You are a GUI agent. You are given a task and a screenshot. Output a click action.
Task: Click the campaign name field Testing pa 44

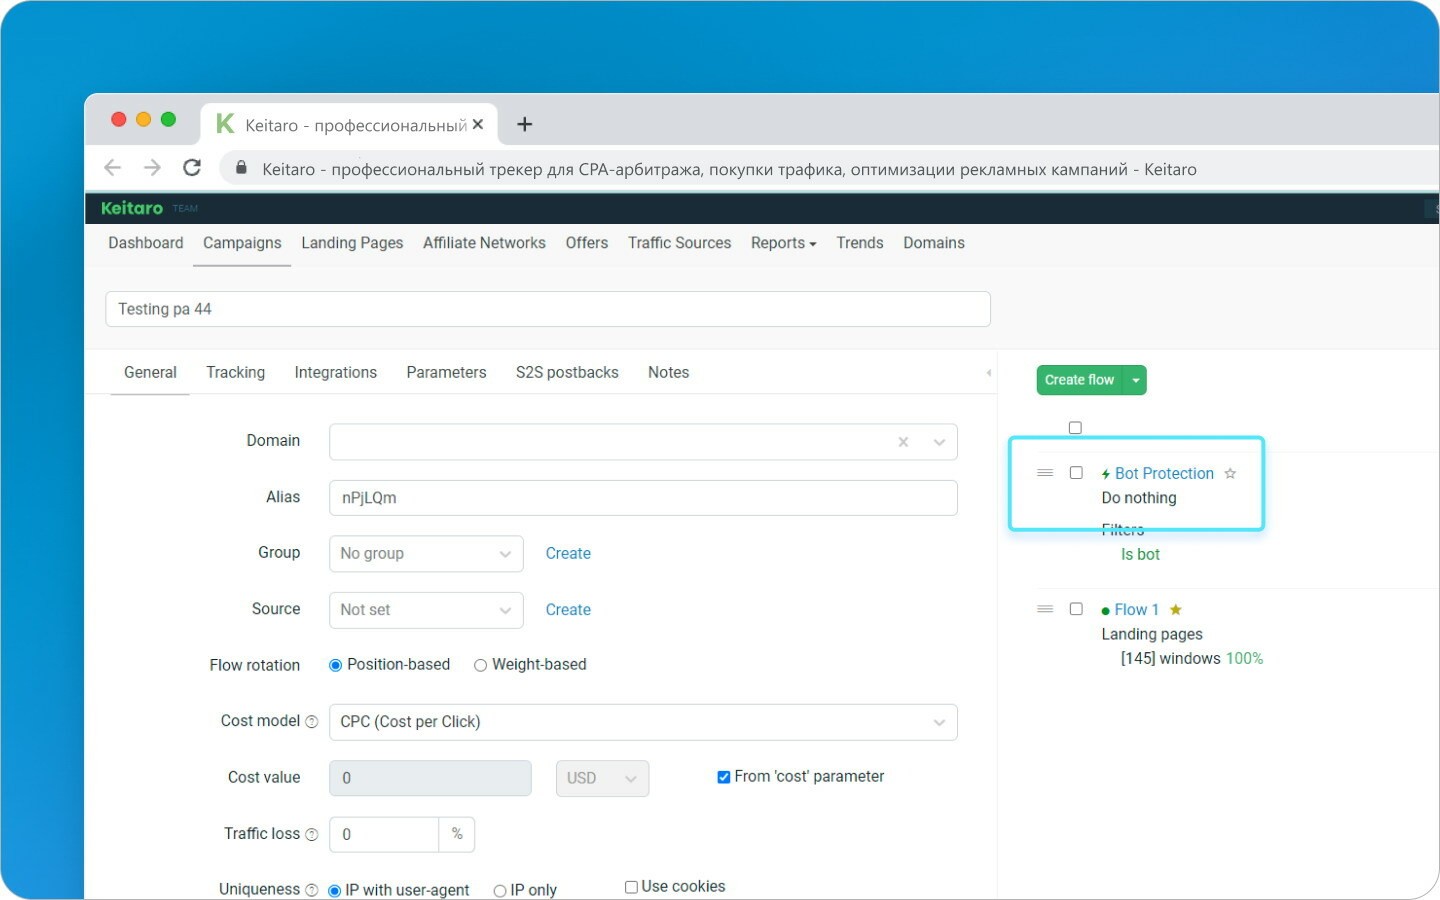[x=548, y=309]
